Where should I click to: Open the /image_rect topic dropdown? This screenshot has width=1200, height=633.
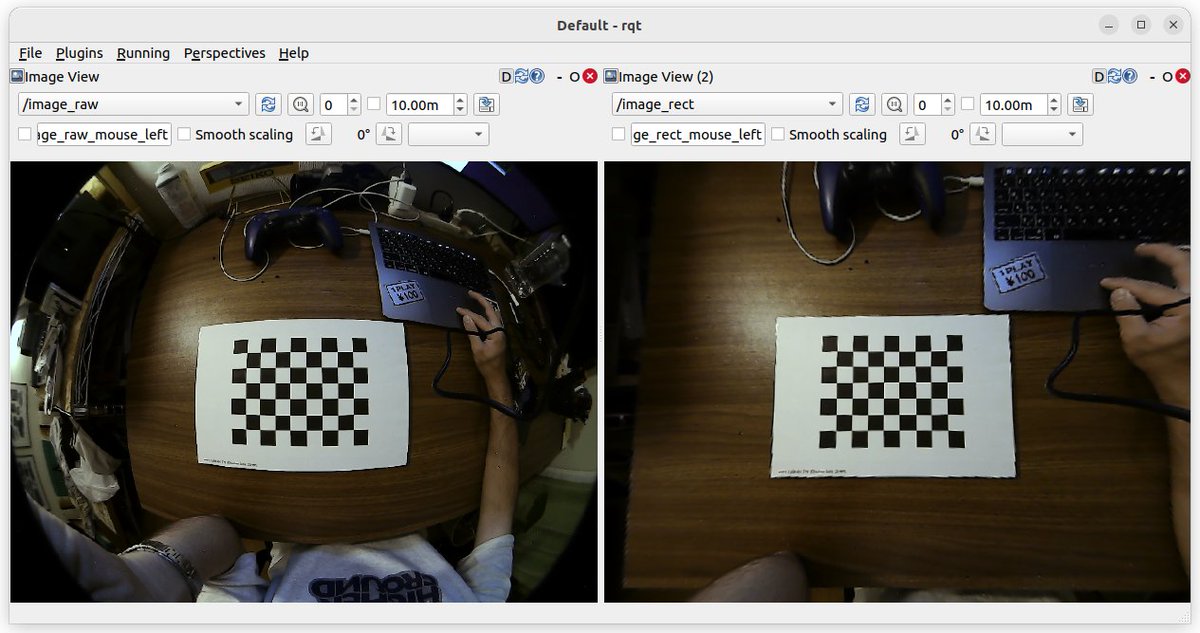pyautogui.click(x=727, y=104)
